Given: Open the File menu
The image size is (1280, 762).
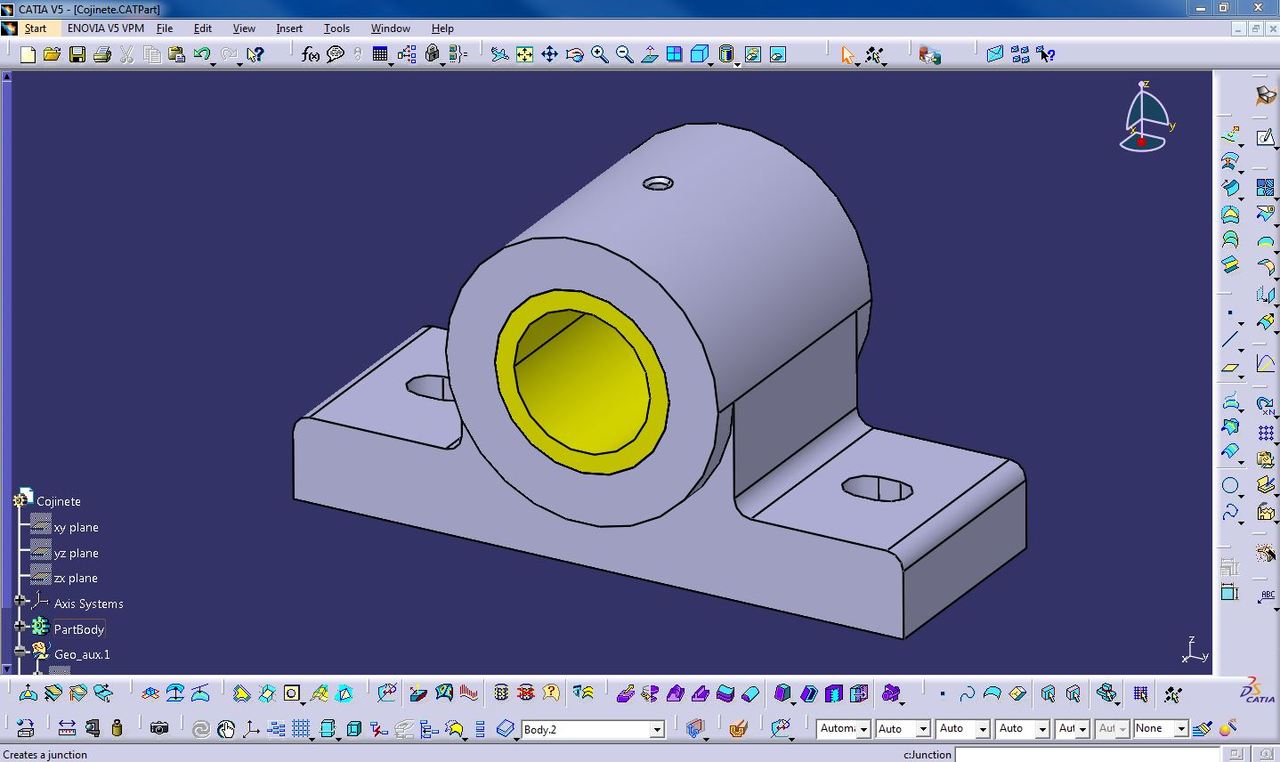Looking at the screenshot, I should pos(164,28).
